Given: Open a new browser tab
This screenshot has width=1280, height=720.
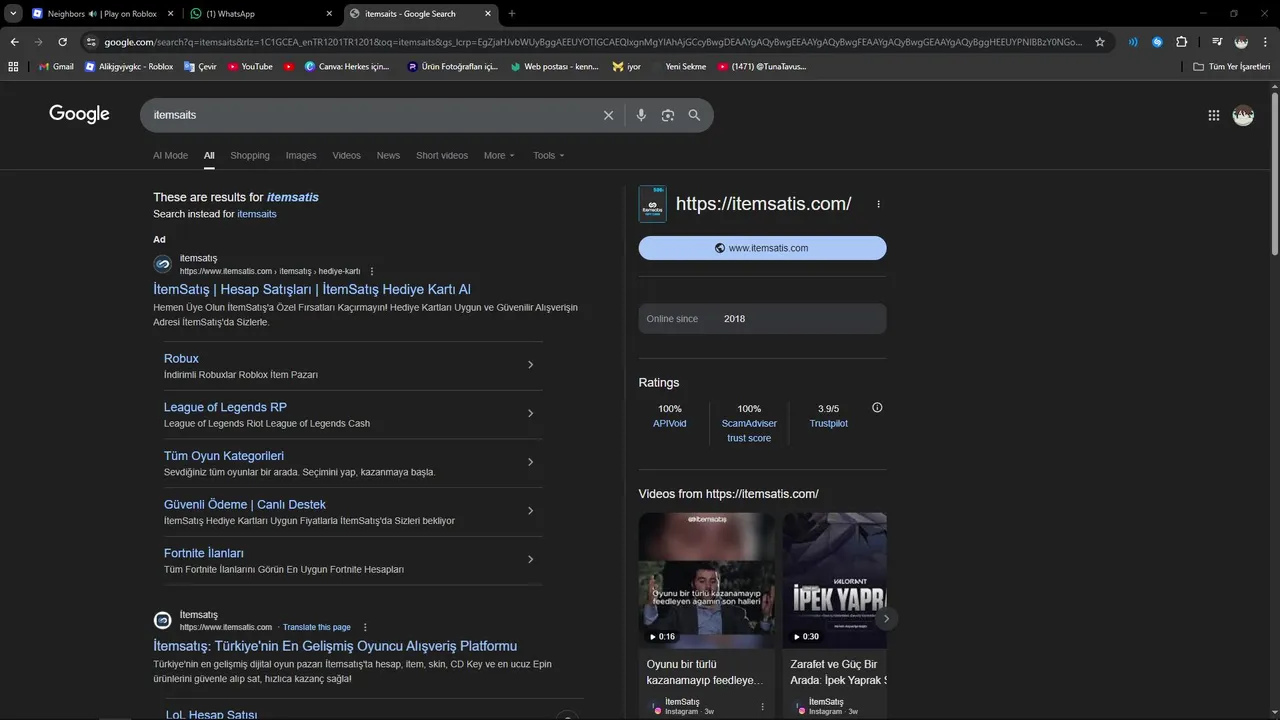Looking at the screenshot, I should point(512,14).
